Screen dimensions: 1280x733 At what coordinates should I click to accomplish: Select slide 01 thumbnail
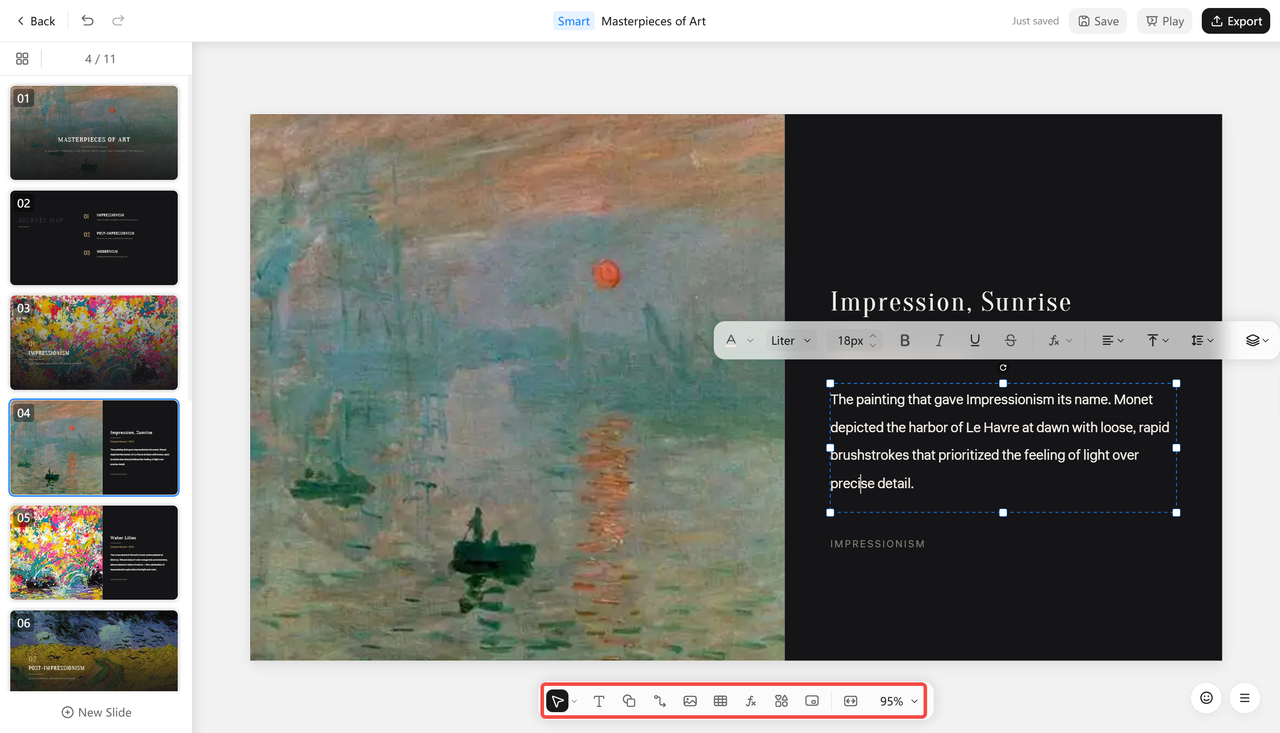[x=94, y=133]
